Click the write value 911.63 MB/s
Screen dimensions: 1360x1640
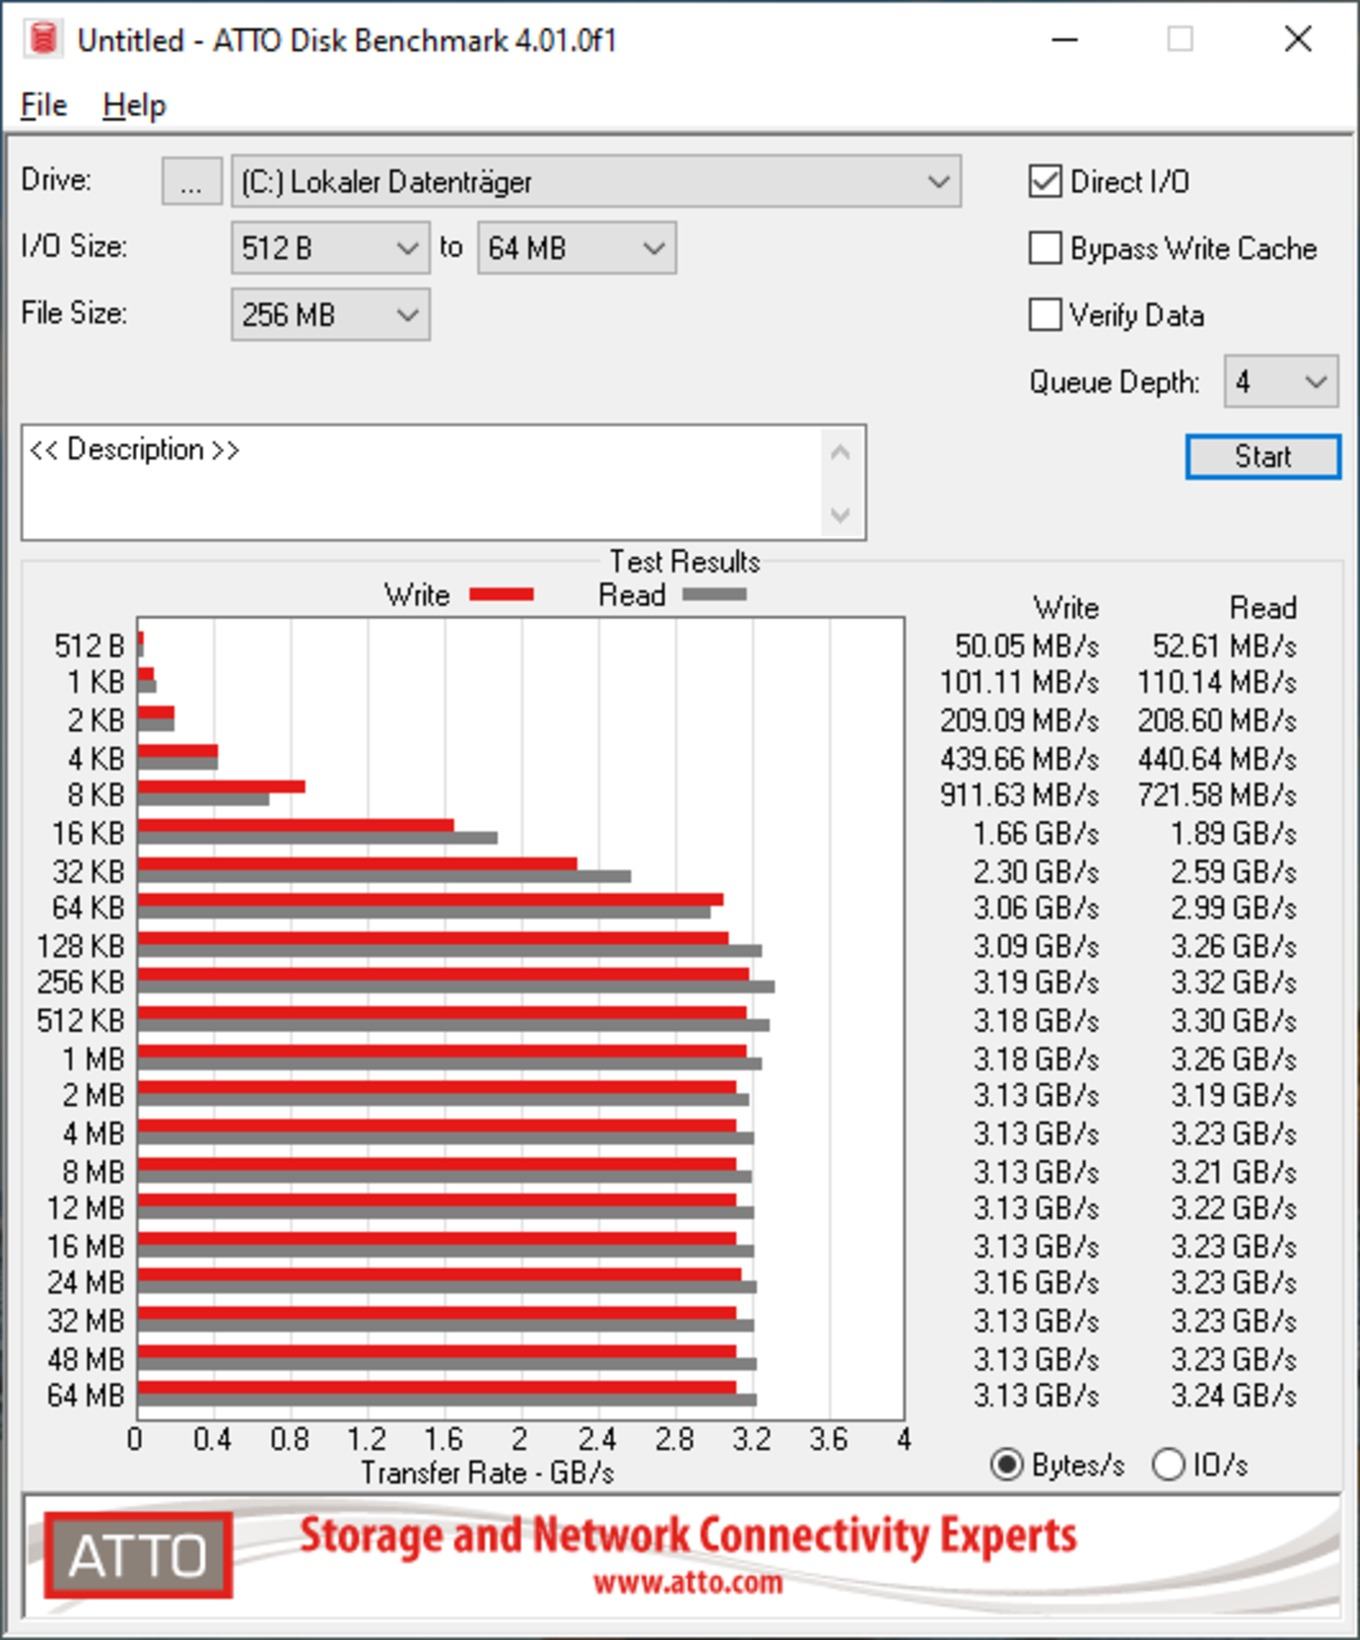click(x=1019, y=796)
